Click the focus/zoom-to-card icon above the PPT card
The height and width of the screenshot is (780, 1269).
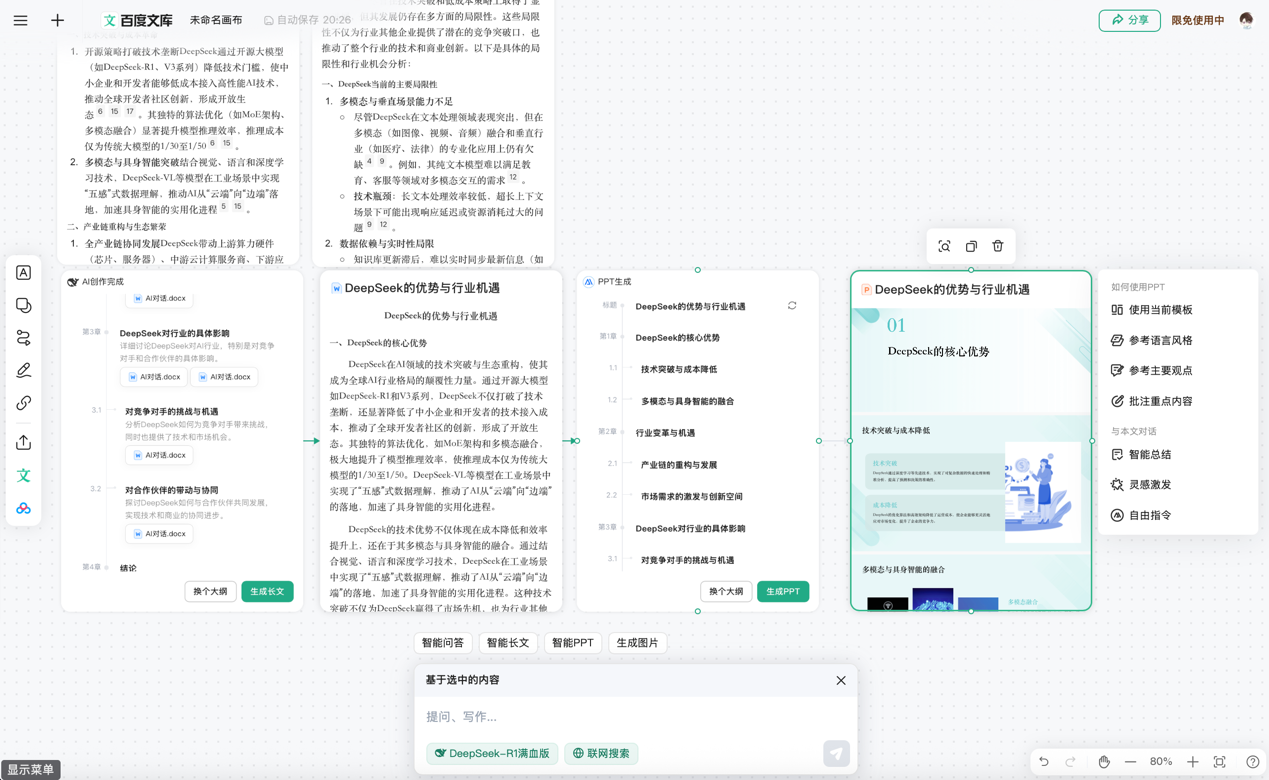tap(944, 246)
